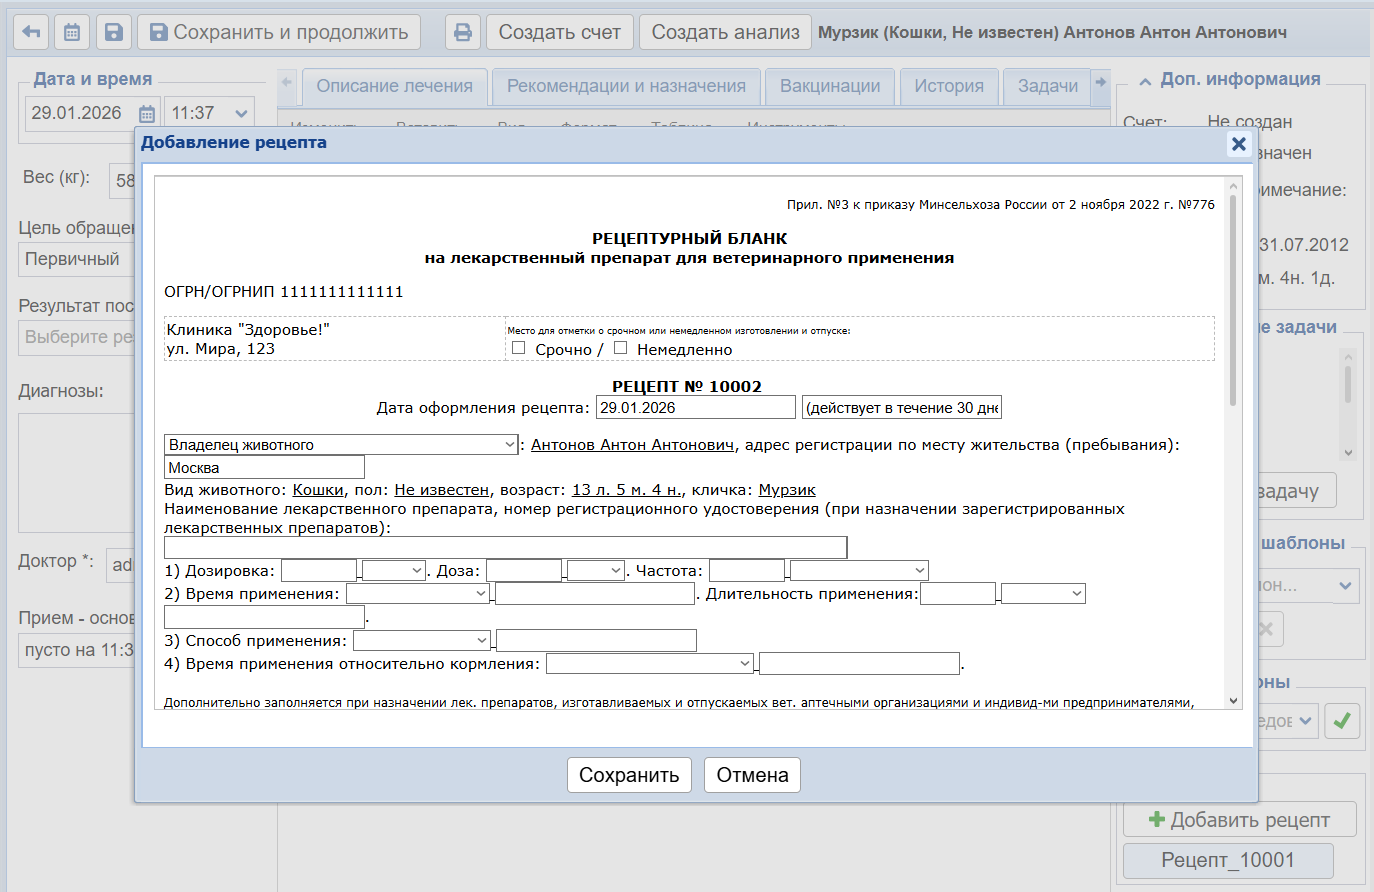Click Сохранить button in dialog
This screenshot has height=892, width=1374.
pos(629,775)
